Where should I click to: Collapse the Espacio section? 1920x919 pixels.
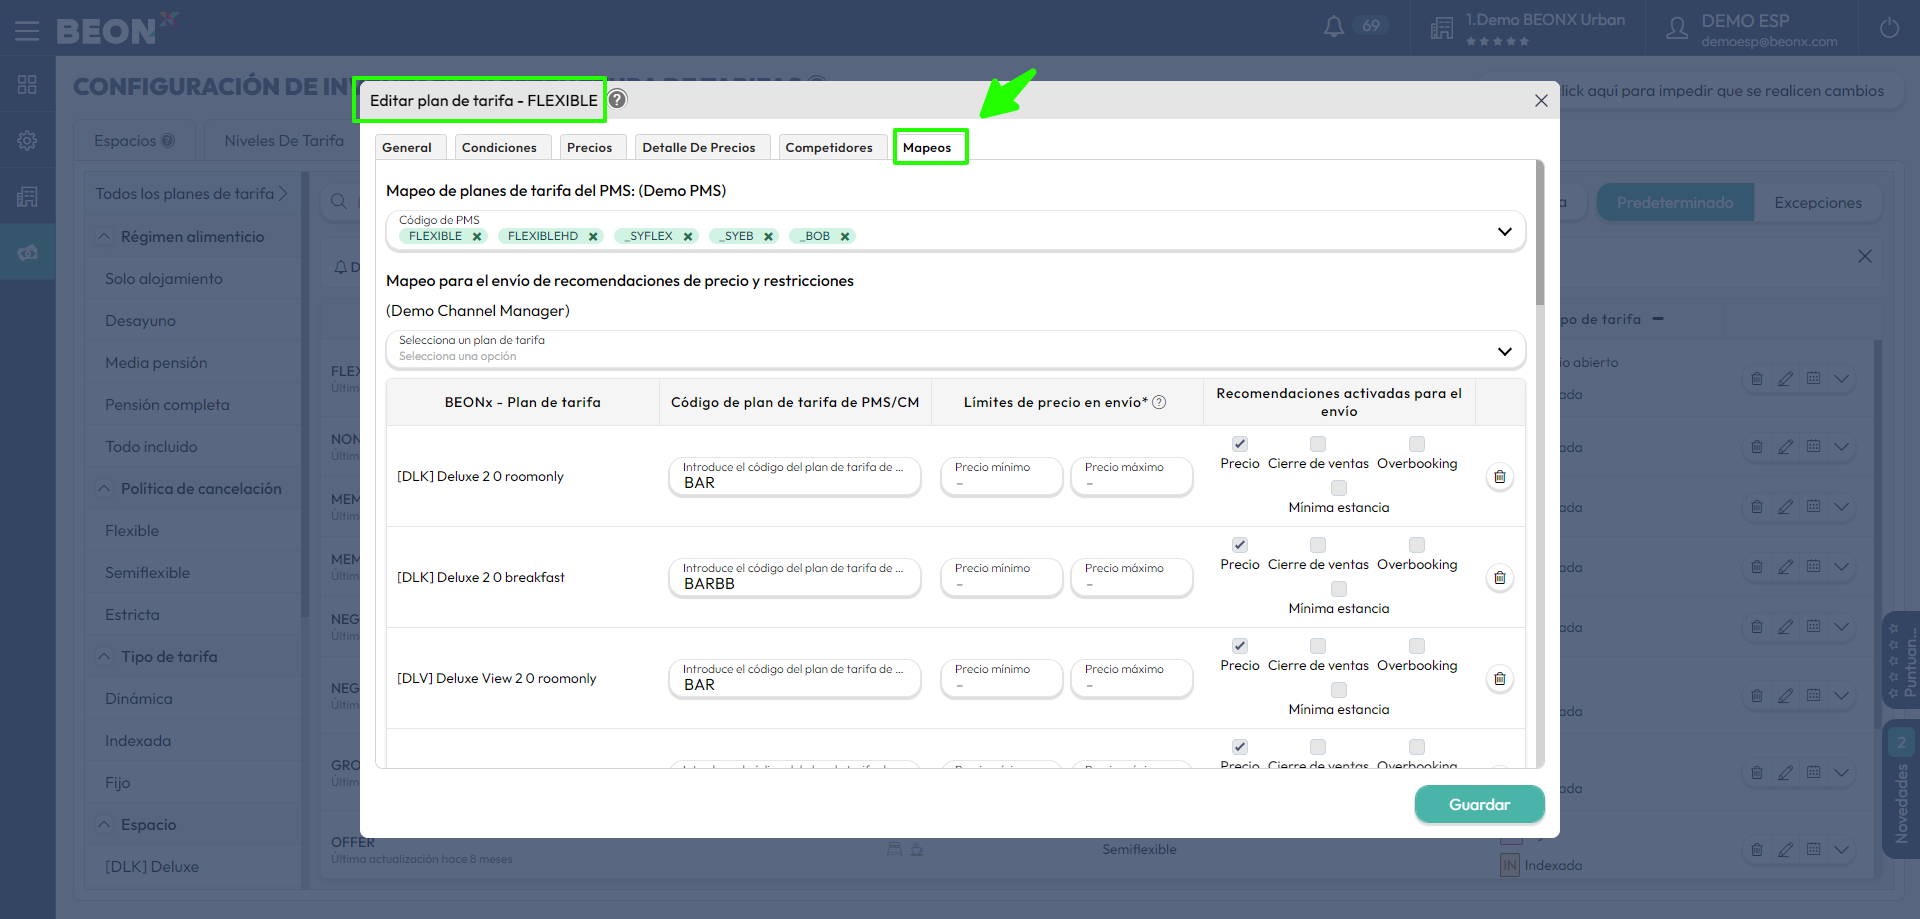click(x=104, y=825)
